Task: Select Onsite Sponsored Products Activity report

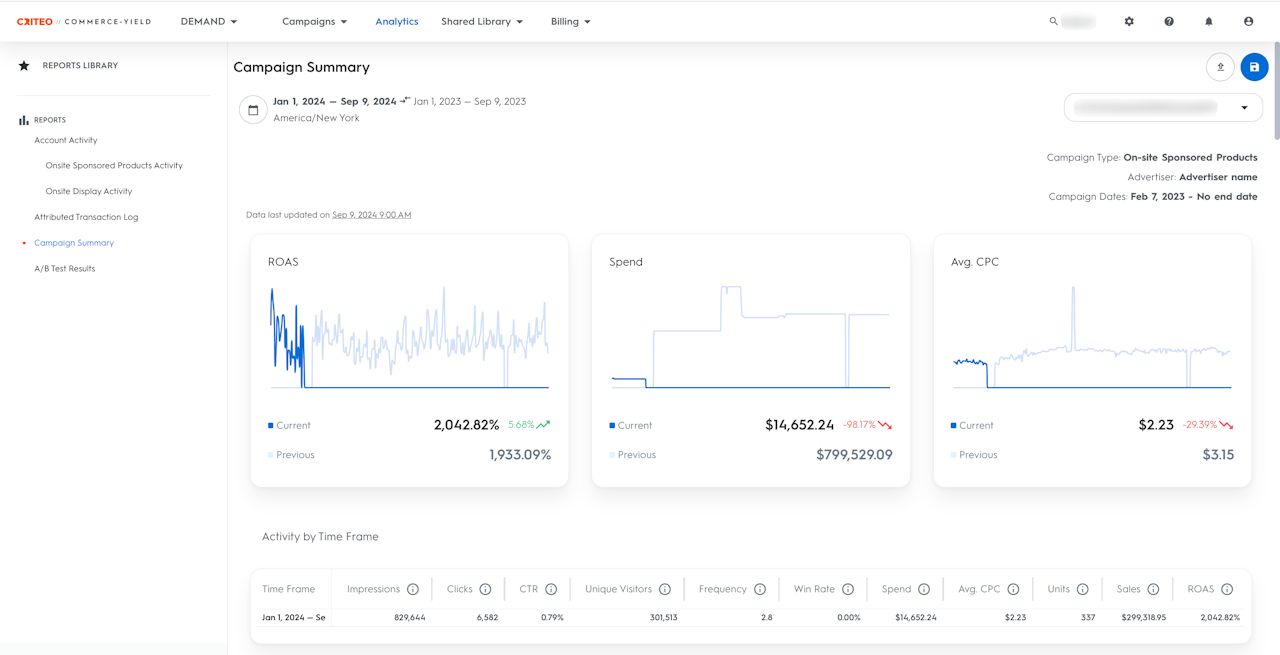Action: [x=114, y=166]
